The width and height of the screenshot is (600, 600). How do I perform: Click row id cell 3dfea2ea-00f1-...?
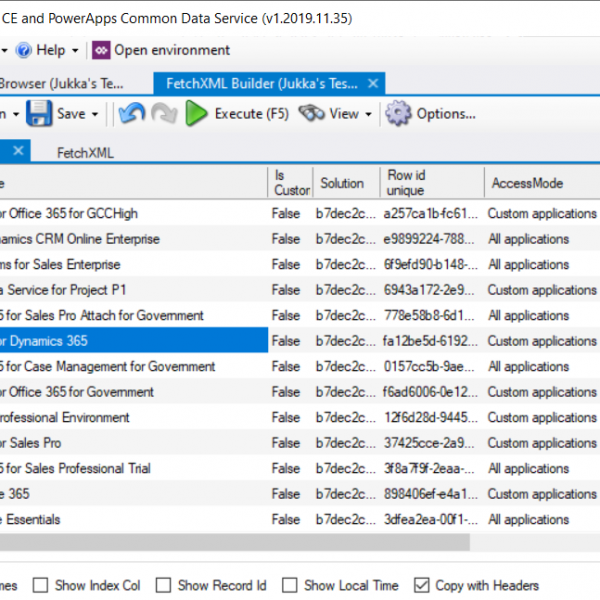[430, 519]
